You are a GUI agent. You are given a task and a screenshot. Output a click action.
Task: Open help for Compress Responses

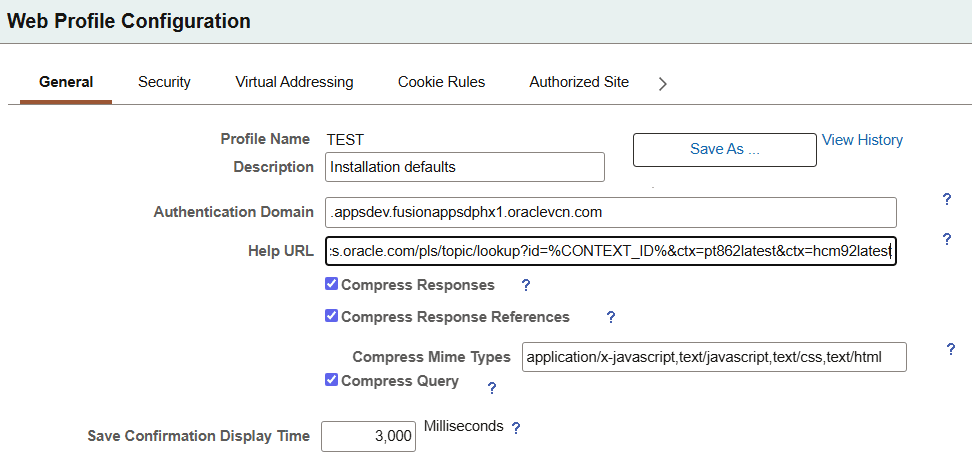pos(526,285)
